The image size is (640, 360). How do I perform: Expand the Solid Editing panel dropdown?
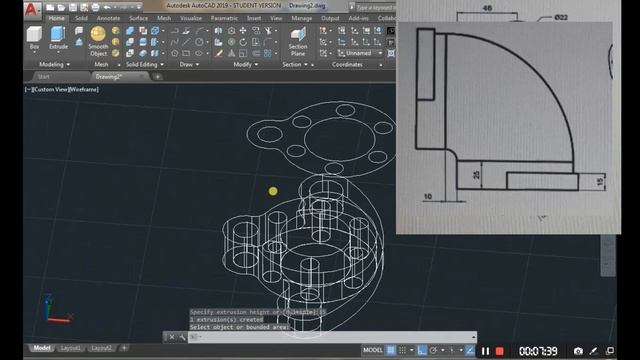[162, 64]
